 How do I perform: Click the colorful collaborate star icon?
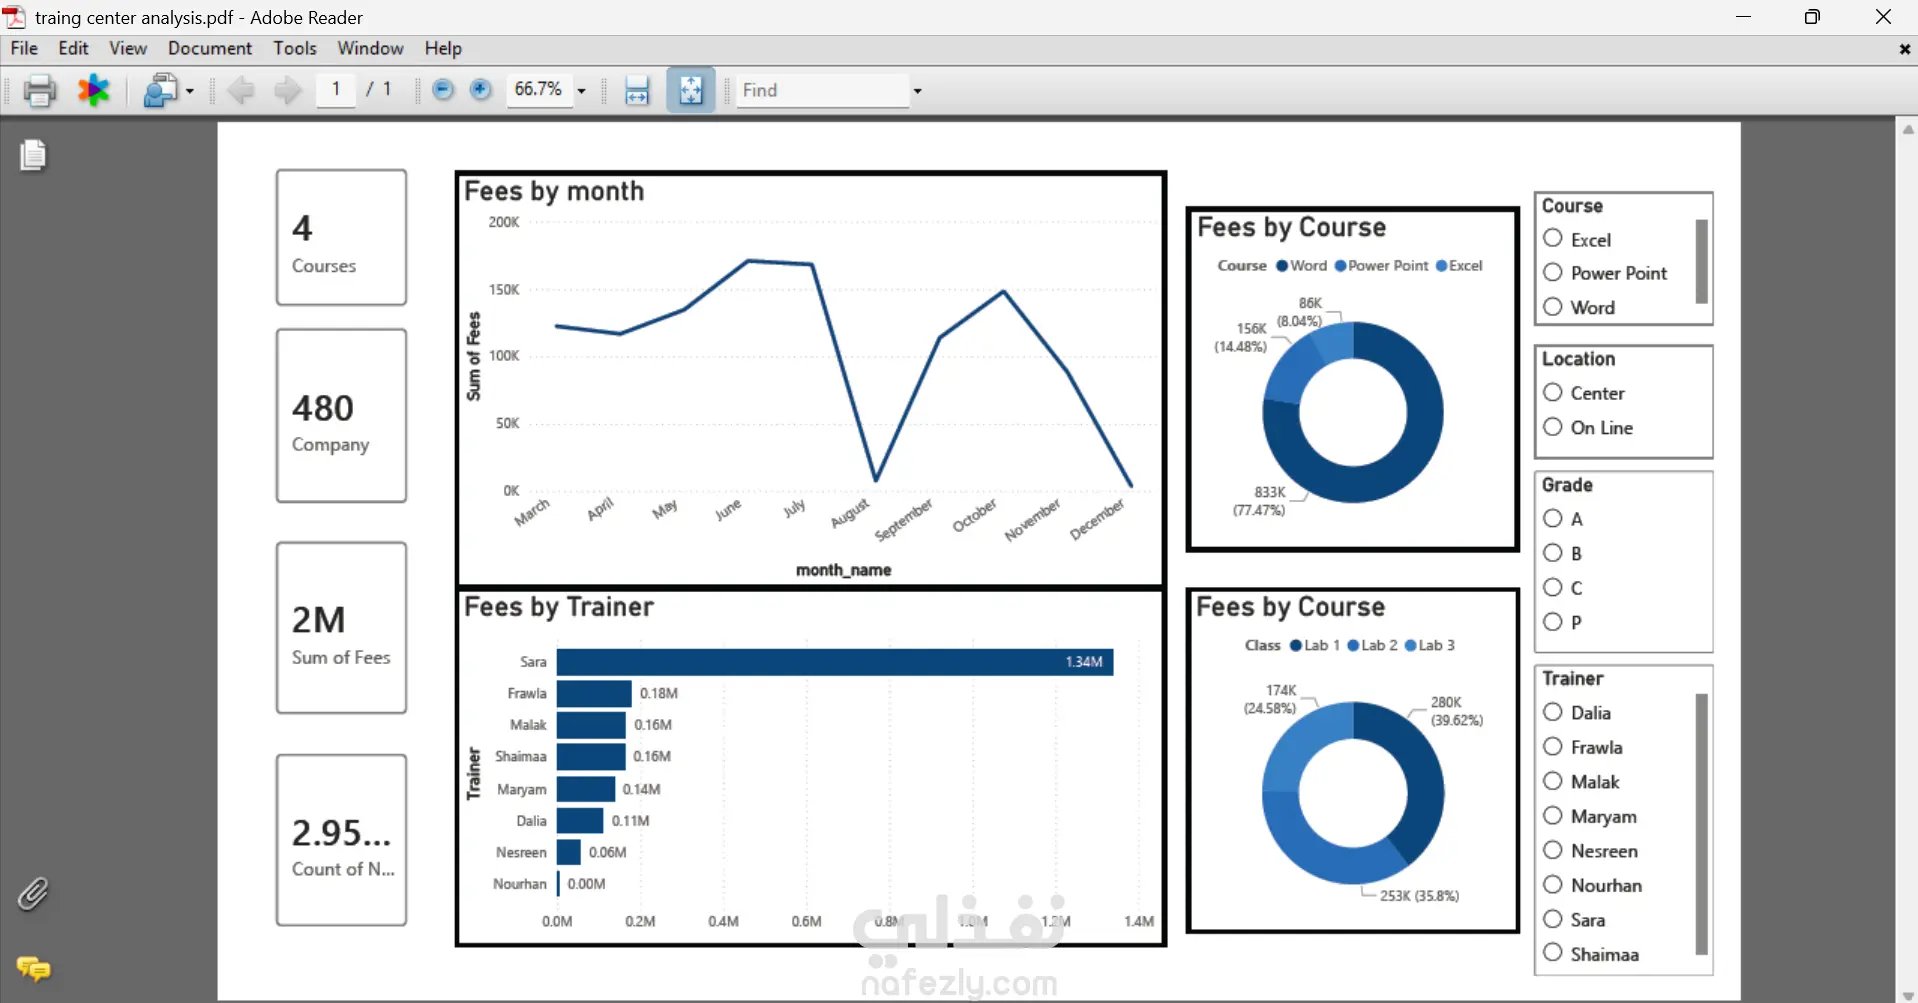coord(94,91)
